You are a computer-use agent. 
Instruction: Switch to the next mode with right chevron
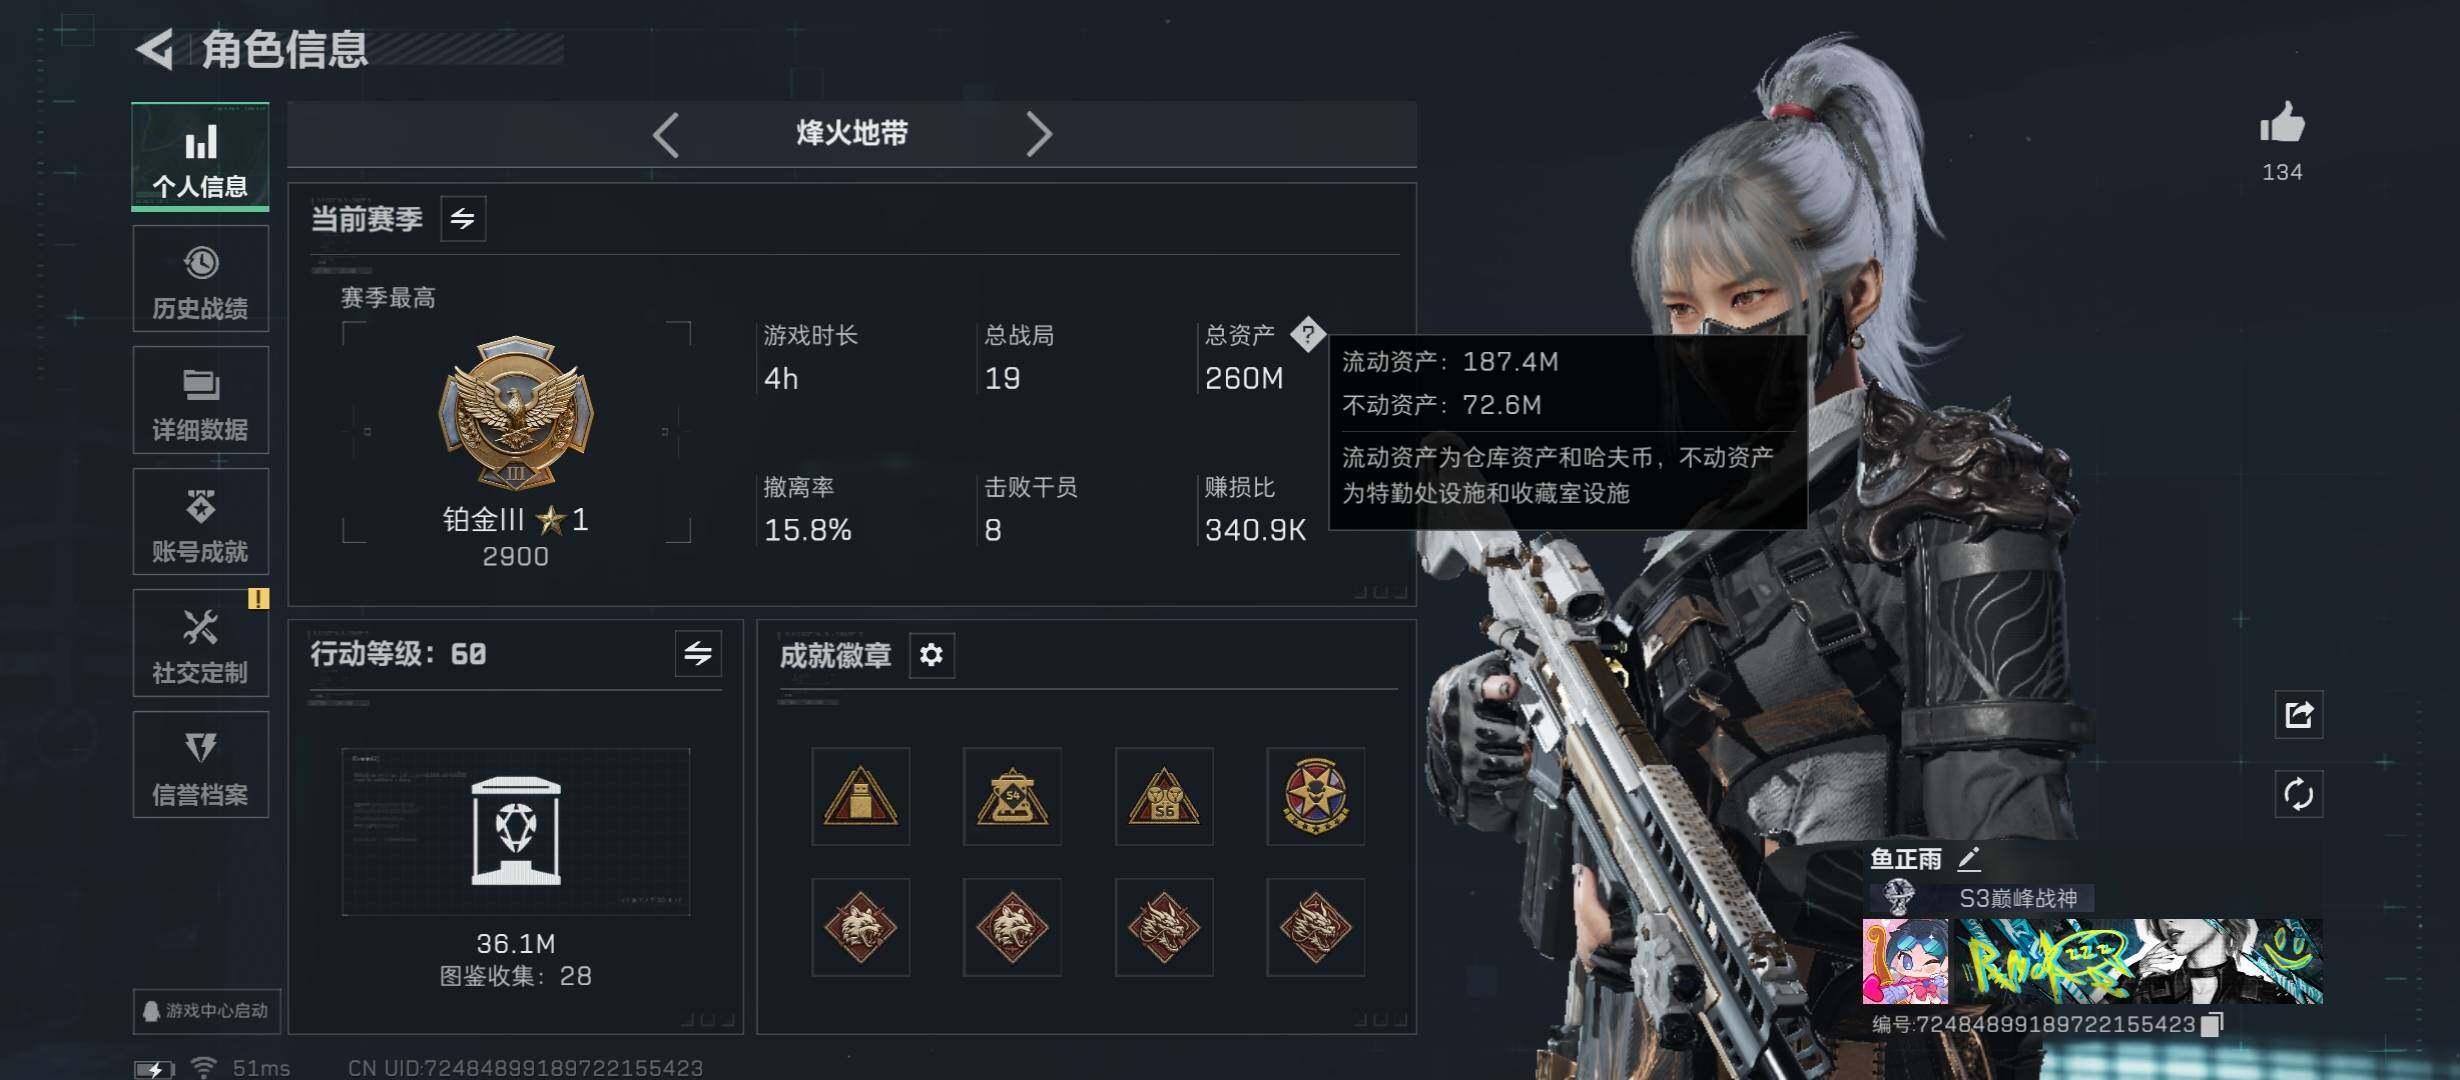pos(1039,134)
